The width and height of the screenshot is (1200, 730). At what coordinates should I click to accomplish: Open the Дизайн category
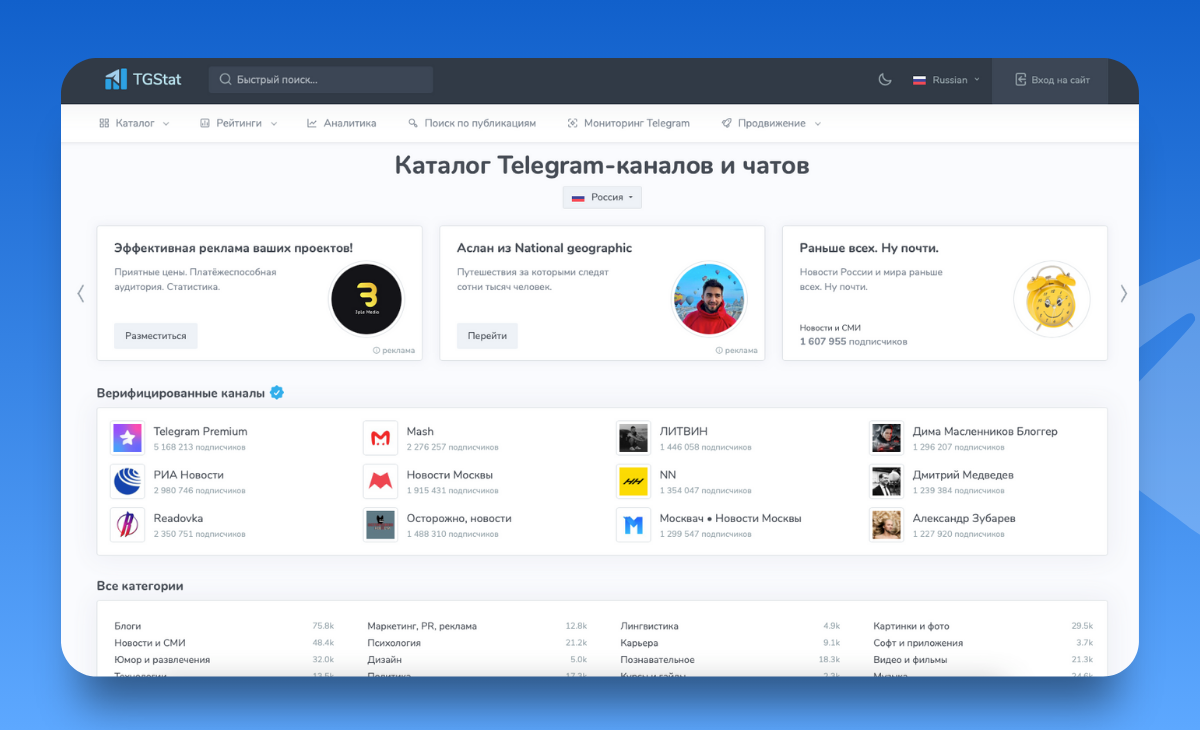point(385,660)
